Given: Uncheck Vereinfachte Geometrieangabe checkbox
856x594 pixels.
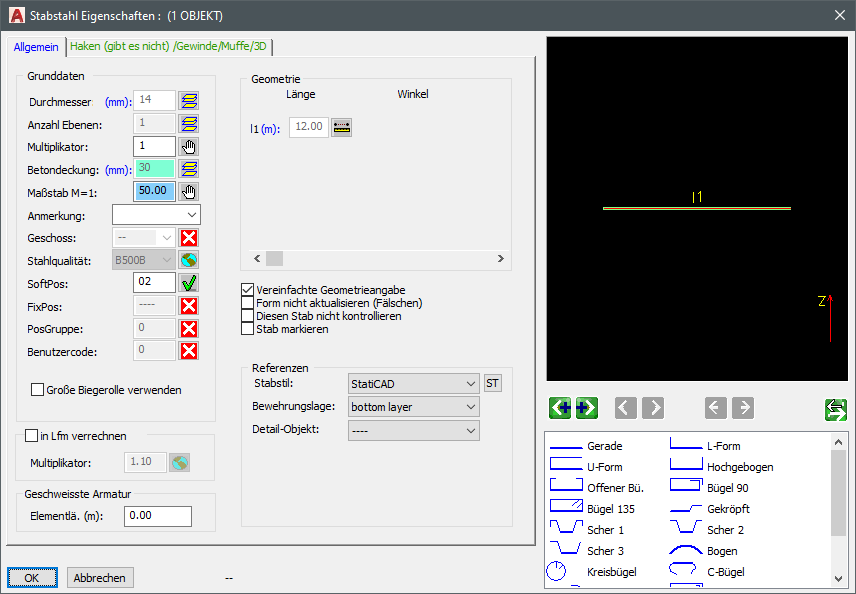Looking at the screenshot, I should [x=247, y=290].
